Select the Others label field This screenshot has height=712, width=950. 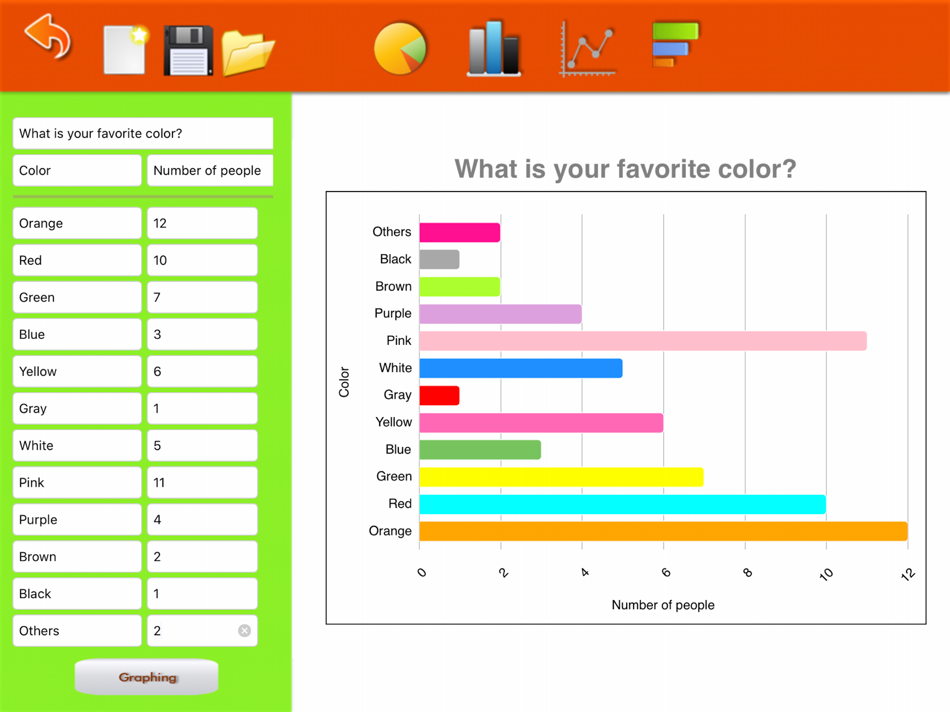pos(77,630)
